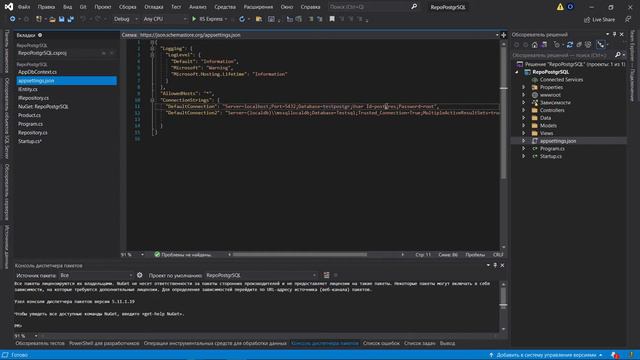
Task: Switch views icon in Solution Explorer toolbar
Action: pos(544,44)
